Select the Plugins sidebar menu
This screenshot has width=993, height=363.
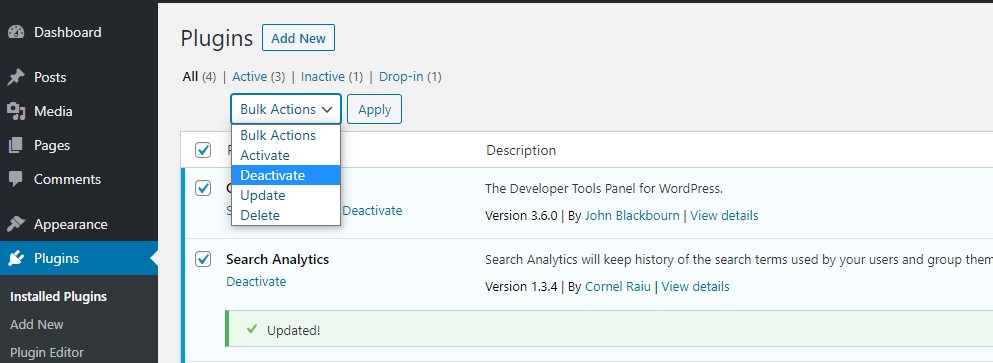click(79, 258)
